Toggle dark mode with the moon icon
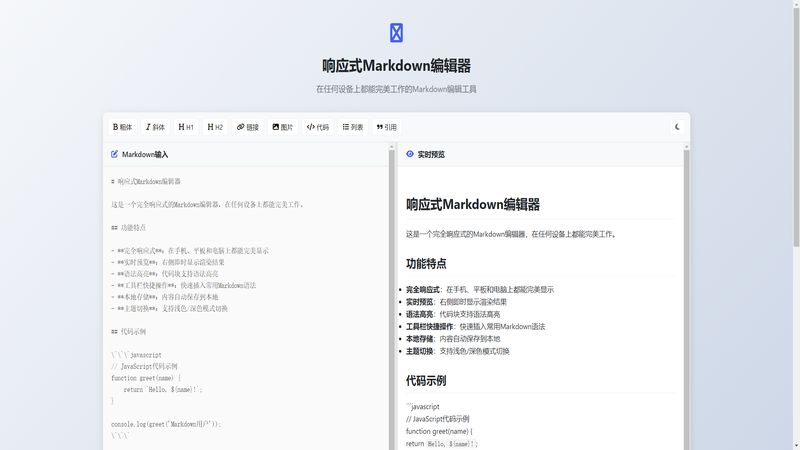The image size is (800, 450). click(677, 127)
